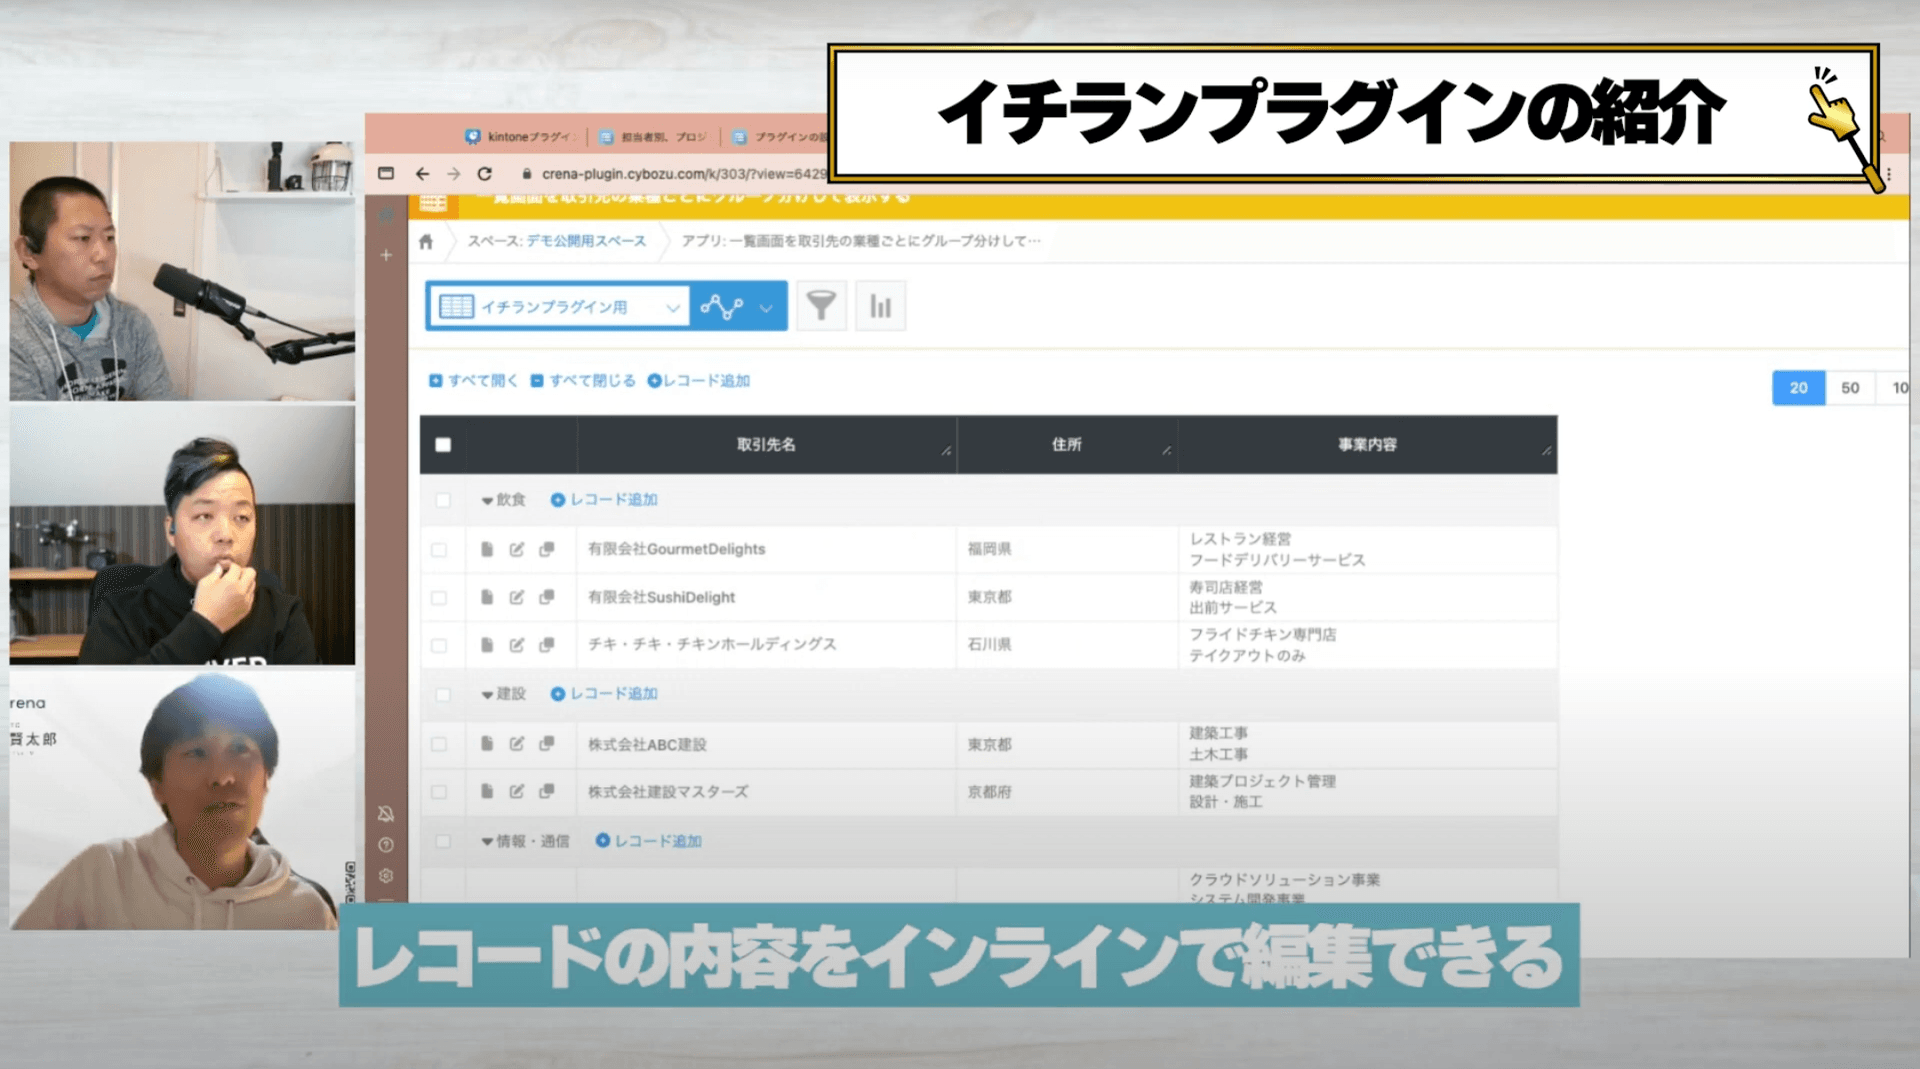Sort by the 取引先名 column header
This screenshot has width=1920, height=1069.
(766, 444)
